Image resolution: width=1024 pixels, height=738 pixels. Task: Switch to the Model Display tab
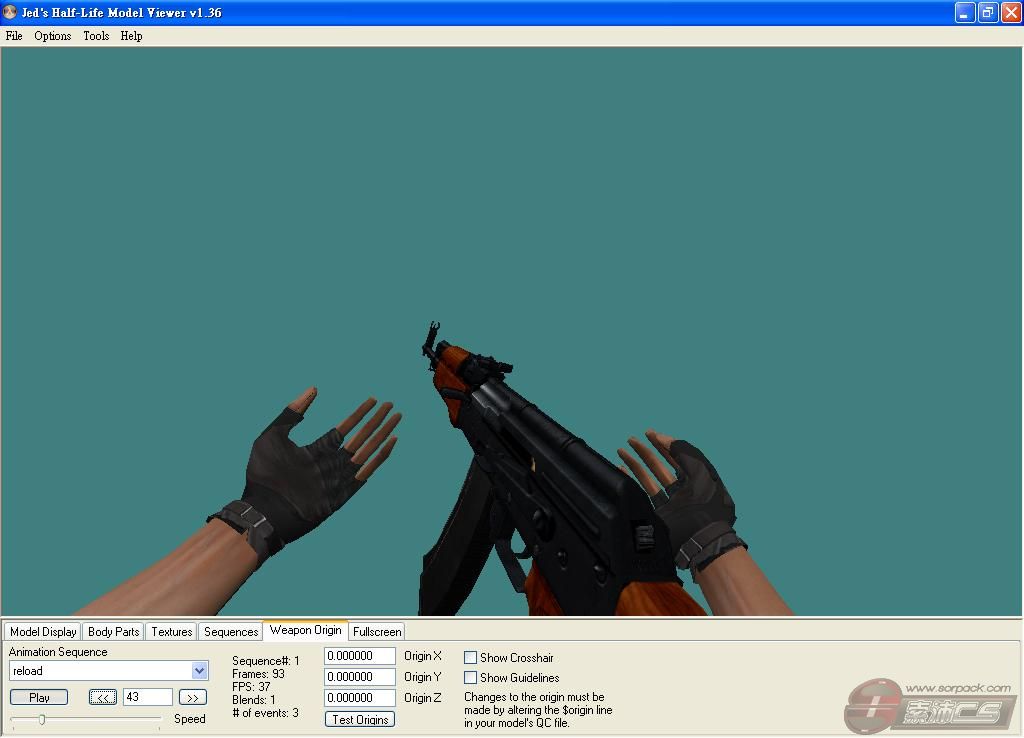(43, 632)
